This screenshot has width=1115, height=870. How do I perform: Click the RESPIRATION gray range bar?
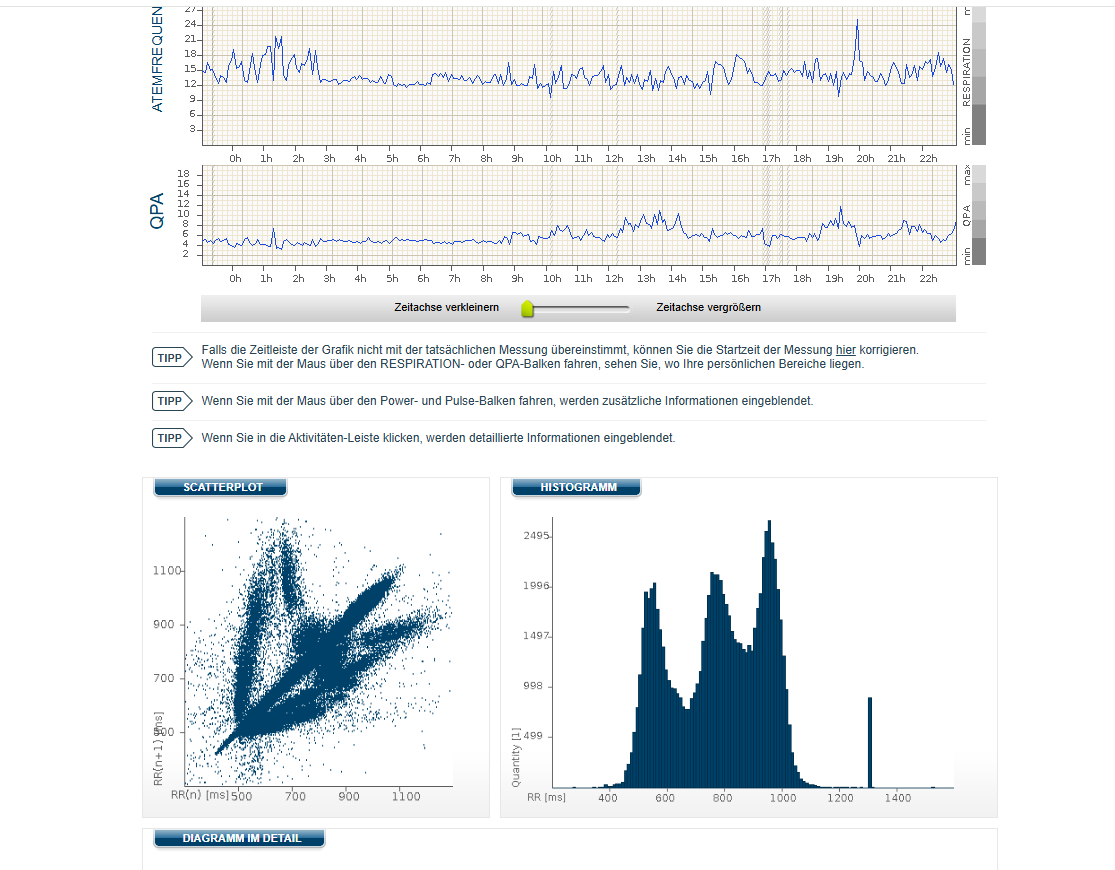[978, 76]
